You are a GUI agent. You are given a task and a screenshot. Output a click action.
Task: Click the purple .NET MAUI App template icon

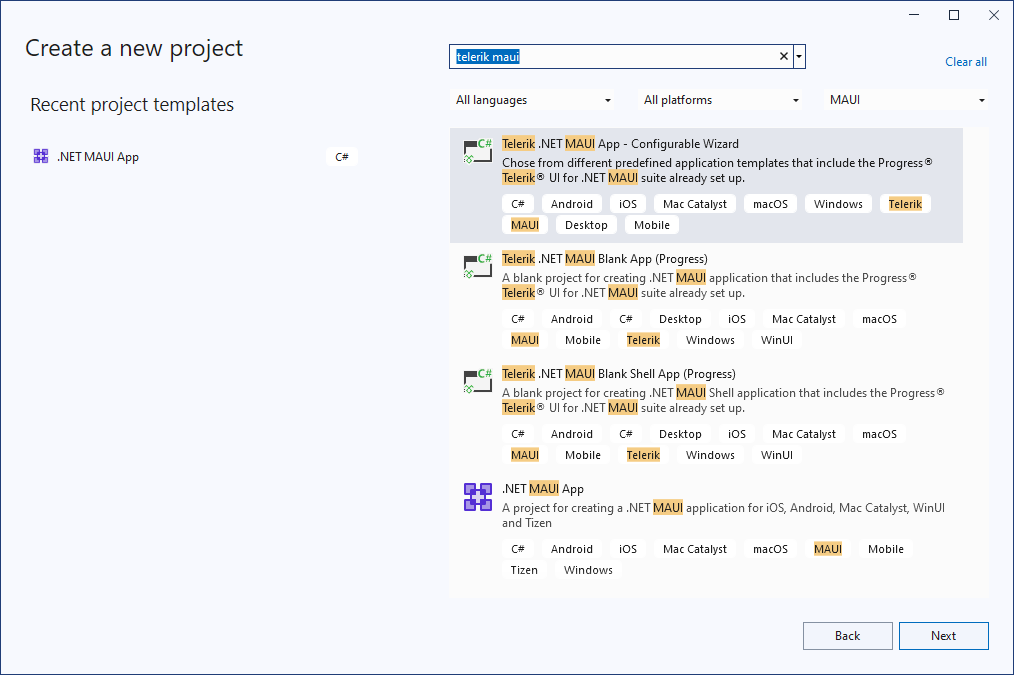point(478,495)
